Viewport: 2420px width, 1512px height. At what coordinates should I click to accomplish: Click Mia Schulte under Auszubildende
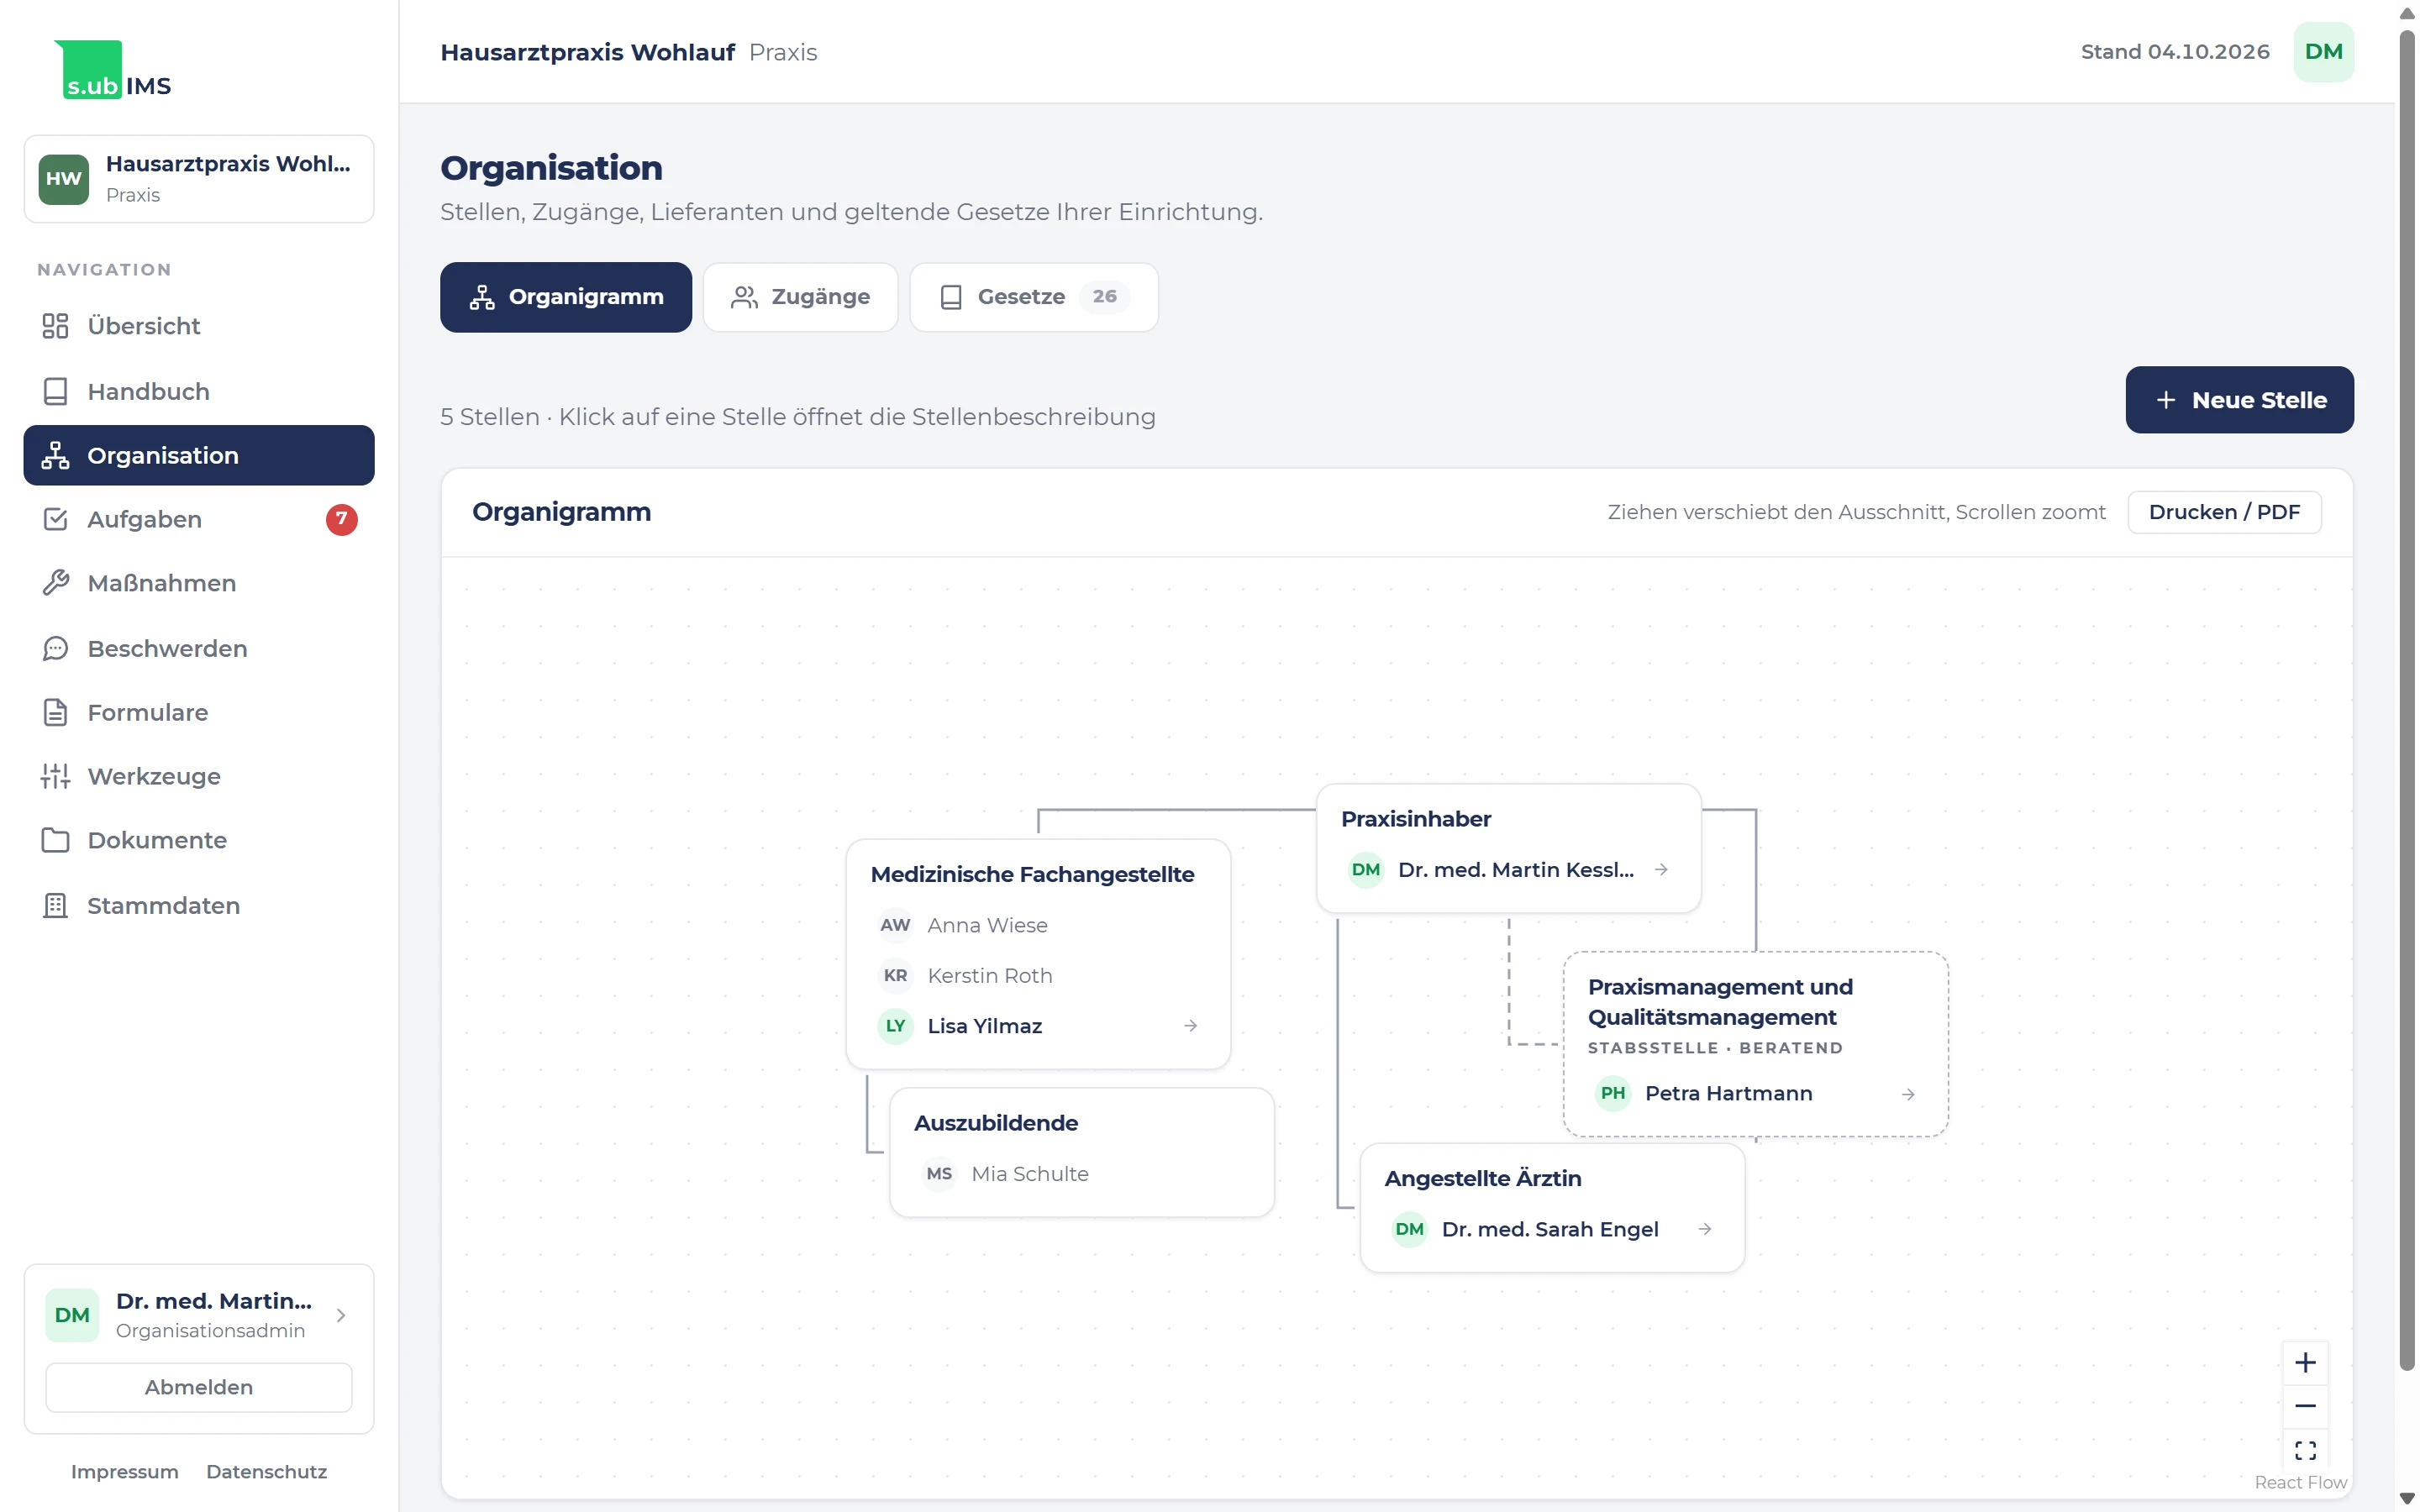pyautogui.click(x=1029, y=1174)
